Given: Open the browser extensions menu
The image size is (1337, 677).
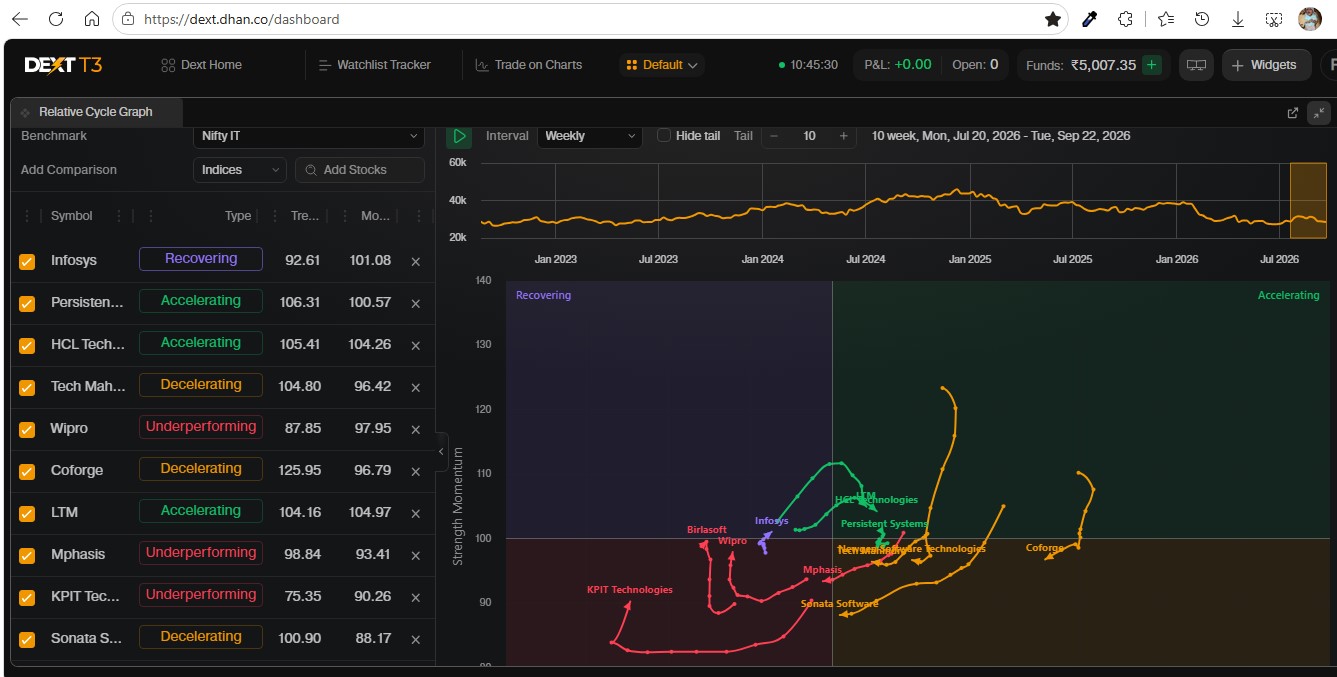Looking at the screenshot, I should coord(1125,19).
